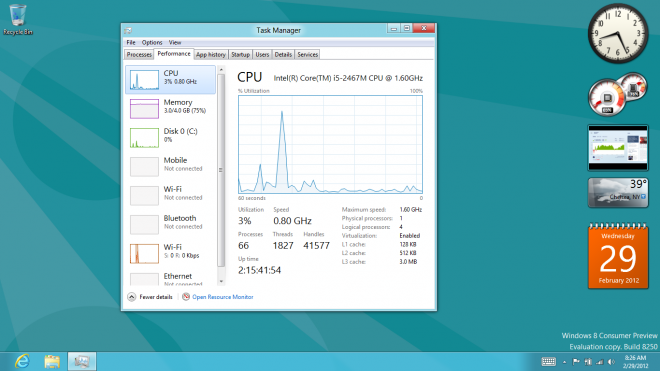Open the active Wi-Fi 0 Kbps entry
660x371 pixels.
coord(170,254)
